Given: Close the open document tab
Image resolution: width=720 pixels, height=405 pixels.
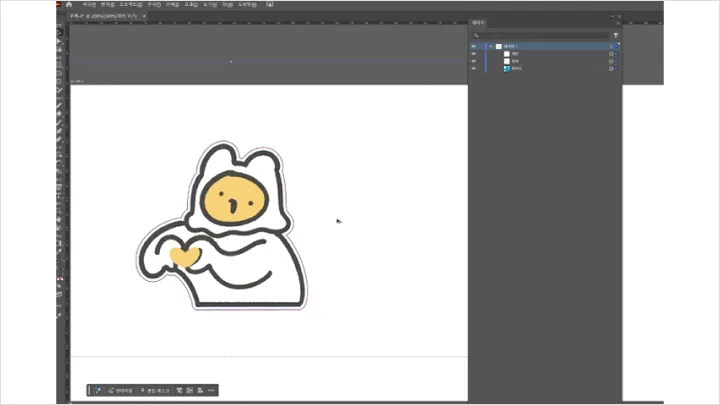Looking at the screenshot, I should coord(144,16).
